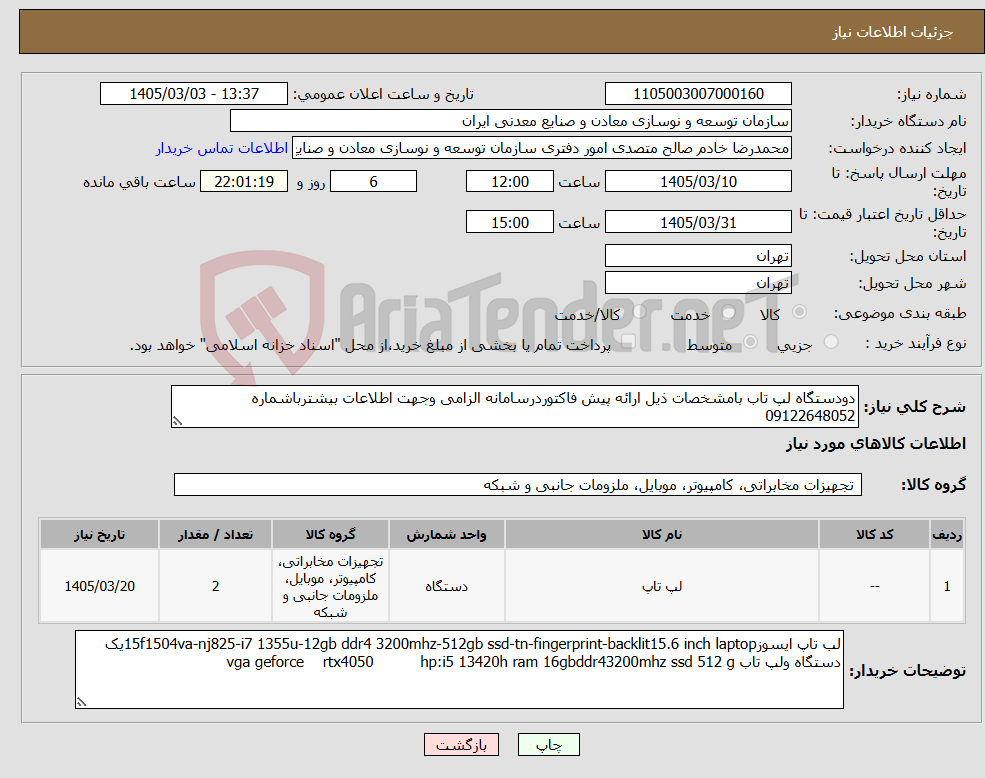The image size is (985, 778).
Task: Click the تعداد / مقدار column header
Action: pyautogui.click(x=215, y=534)
